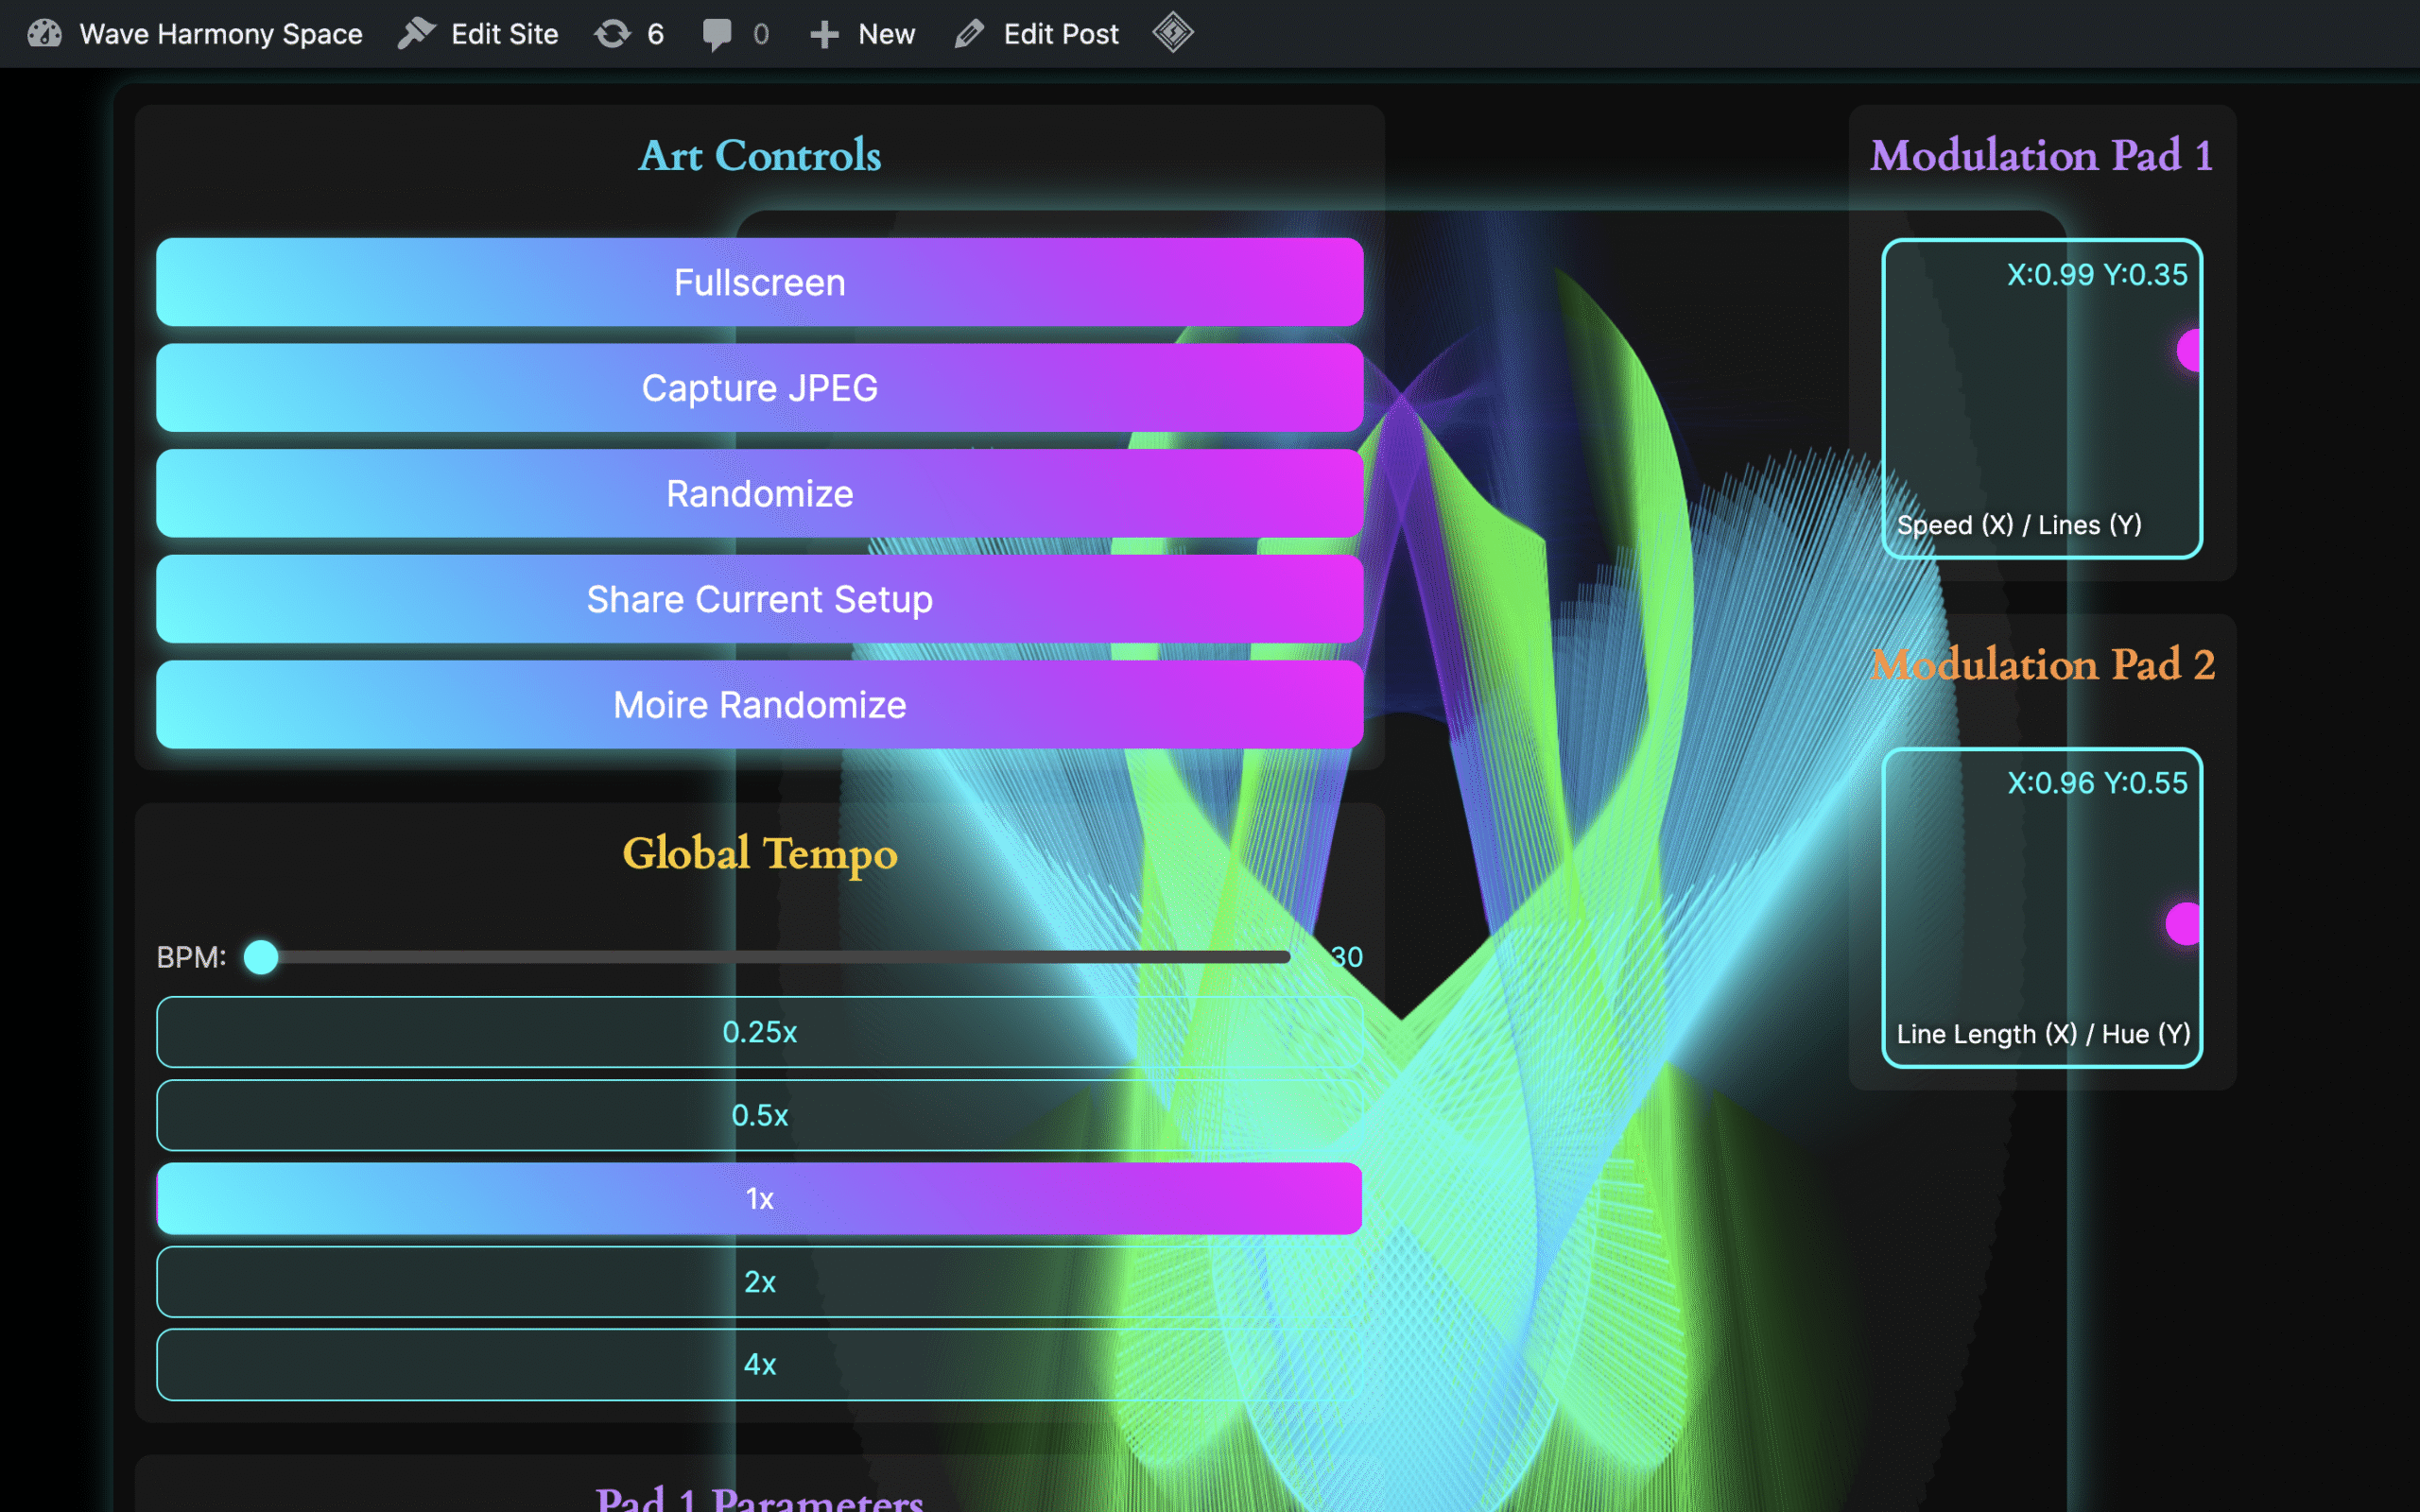2420x1512 pixels.
Task: Click the diamond-shaped plugin icon in admin bar
Action: [x=1172, y=33]
